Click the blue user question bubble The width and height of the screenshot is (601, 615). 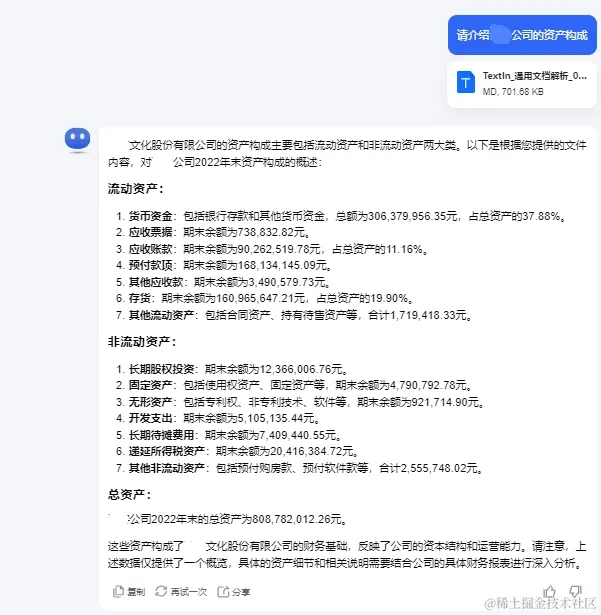[522, 35]
